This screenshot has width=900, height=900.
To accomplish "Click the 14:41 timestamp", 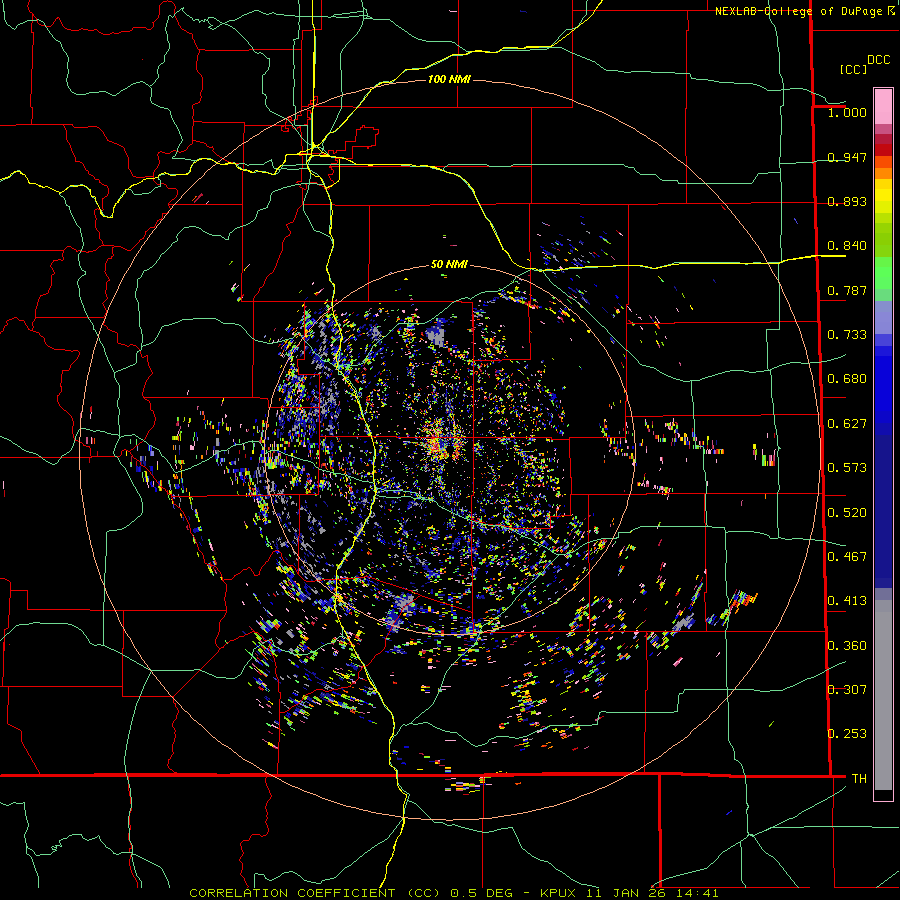I will click(x=697, y=893).
